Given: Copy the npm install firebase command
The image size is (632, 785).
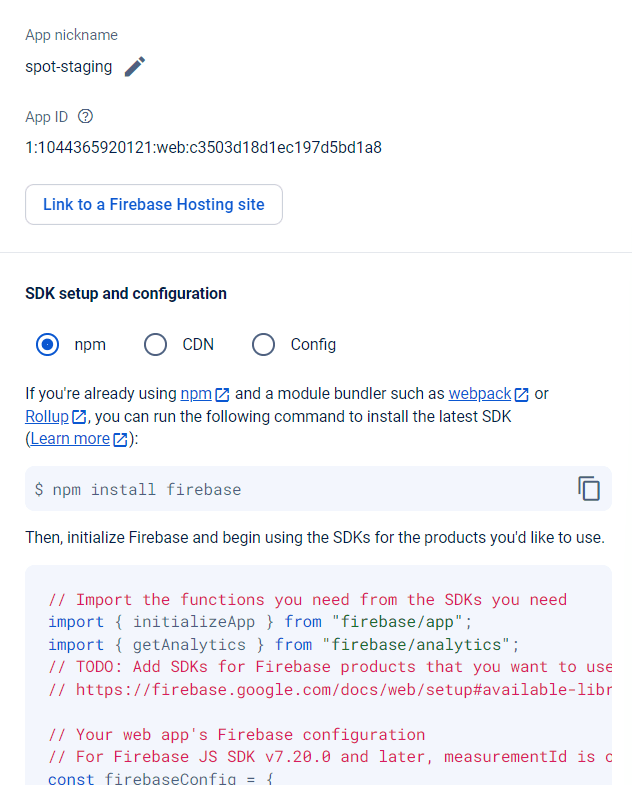Looking at the screenshot, I should [589, 488].
